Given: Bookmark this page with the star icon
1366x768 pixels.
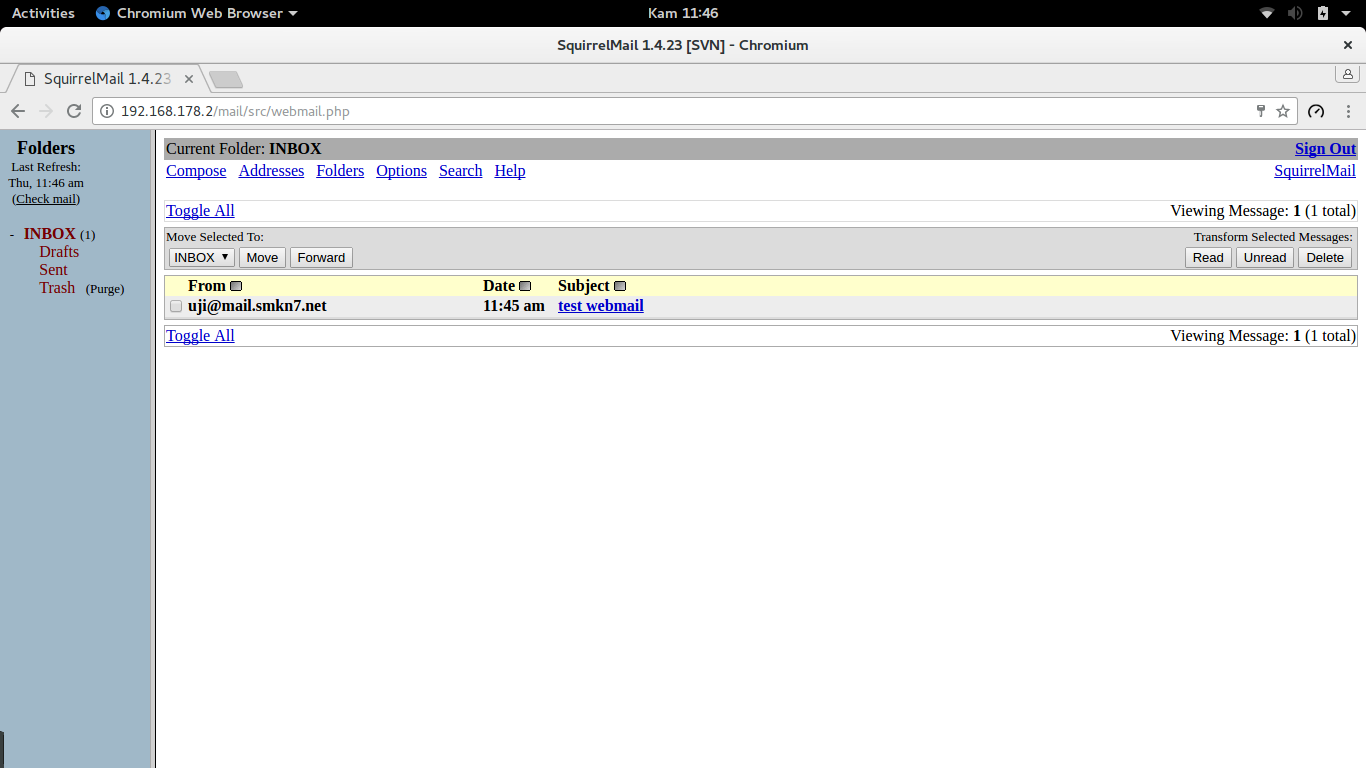Looking at the screenshot, I should tap(1283, 111).
